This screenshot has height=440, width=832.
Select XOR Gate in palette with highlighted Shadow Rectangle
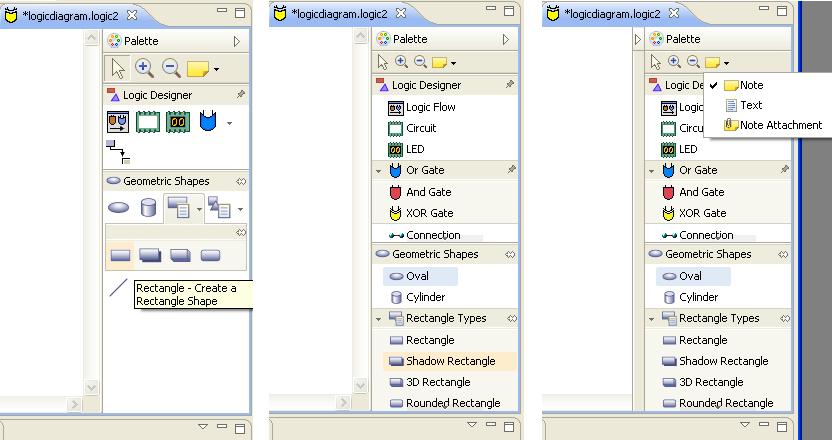(421, 213)
